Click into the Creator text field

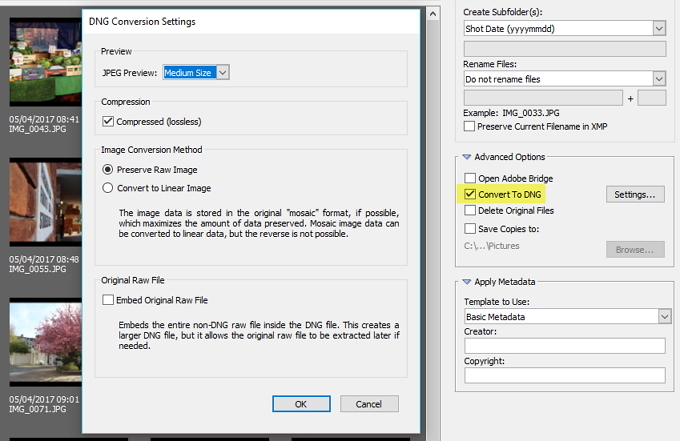tap(565, 346)
